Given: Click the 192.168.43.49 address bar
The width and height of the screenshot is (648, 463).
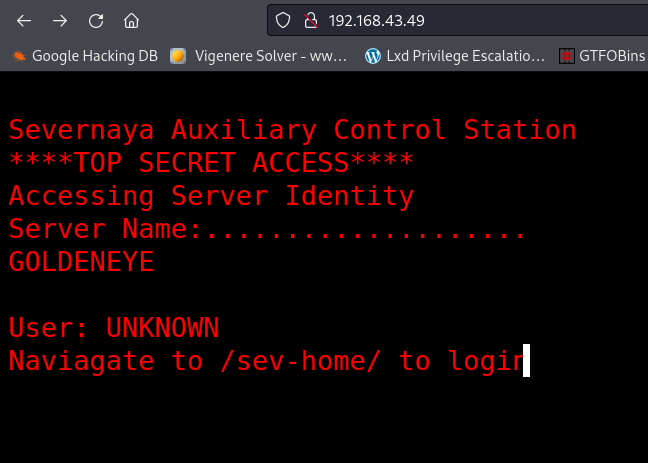Looking at the screenshot, I should click(x=420, y=20).
